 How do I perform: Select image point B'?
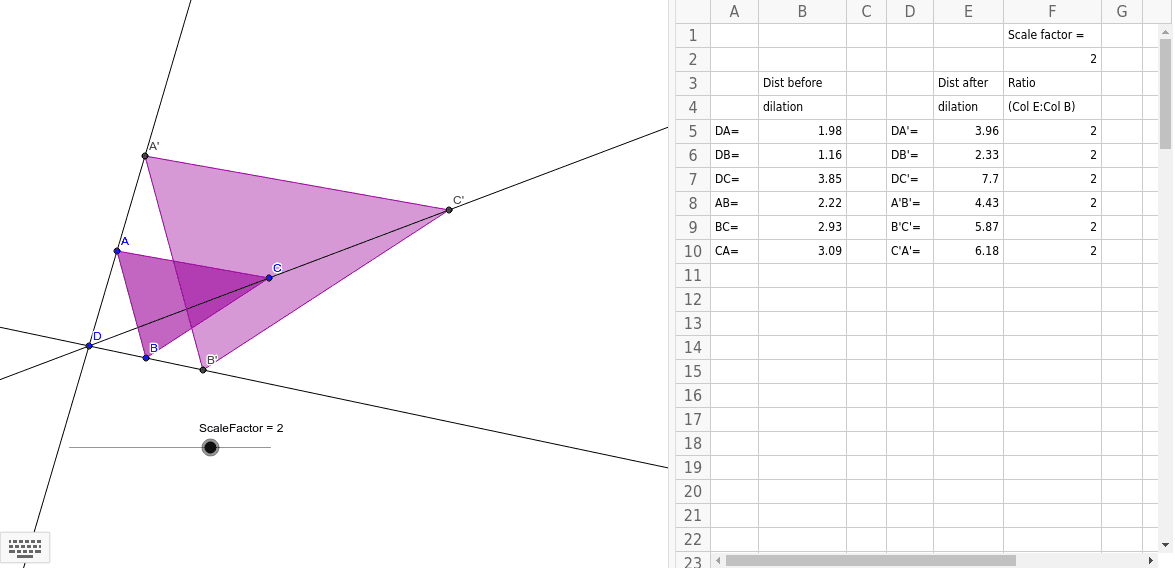203,369
